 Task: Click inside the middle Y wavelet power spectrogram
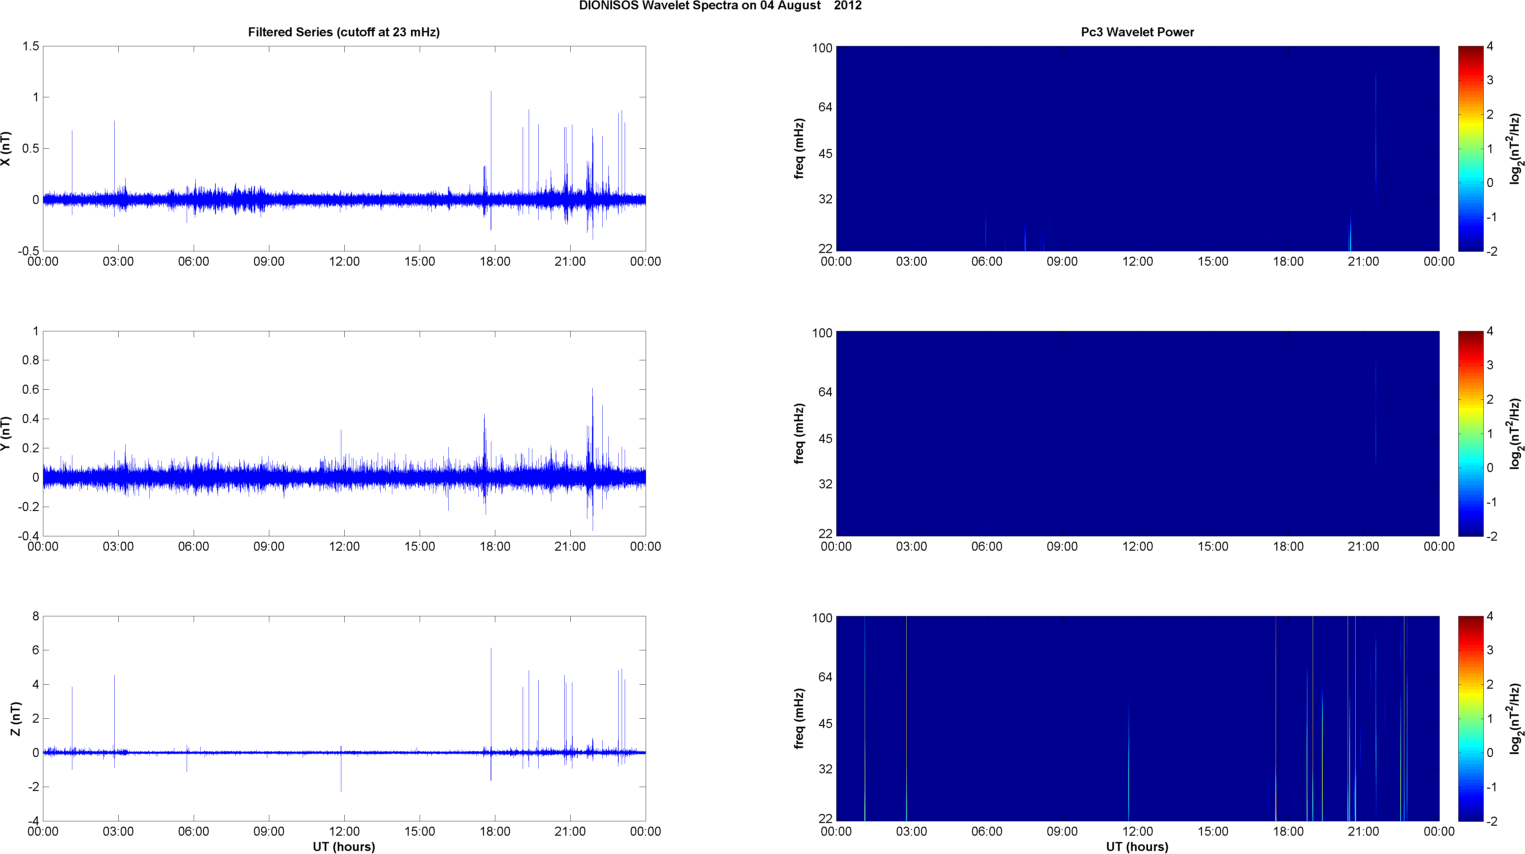coord(1137,433)
